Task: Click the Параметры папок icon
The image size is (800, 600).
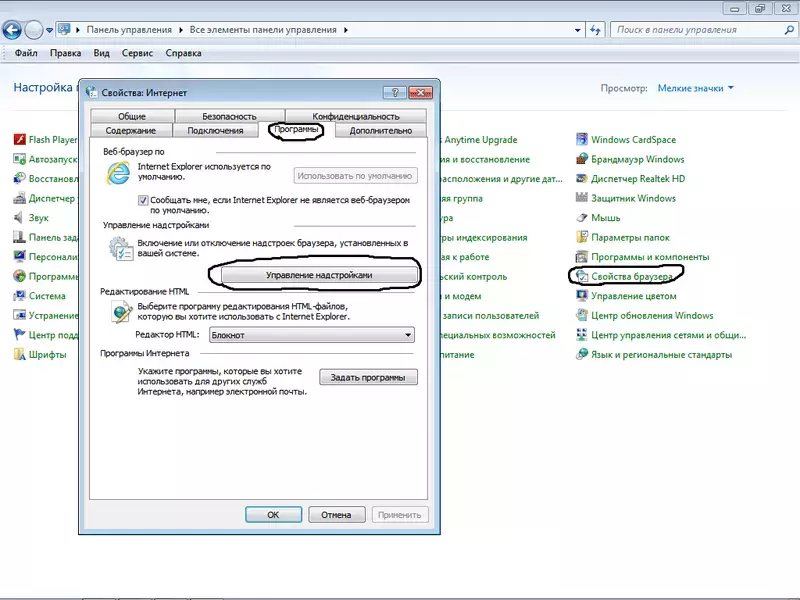Action: click(582, 237)
